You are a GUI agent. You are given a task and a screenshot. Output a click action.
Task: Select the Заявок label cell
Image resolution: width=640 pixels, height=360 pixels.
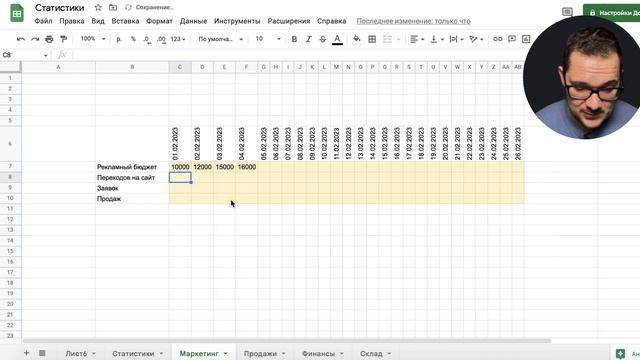[x=132, y=188]
